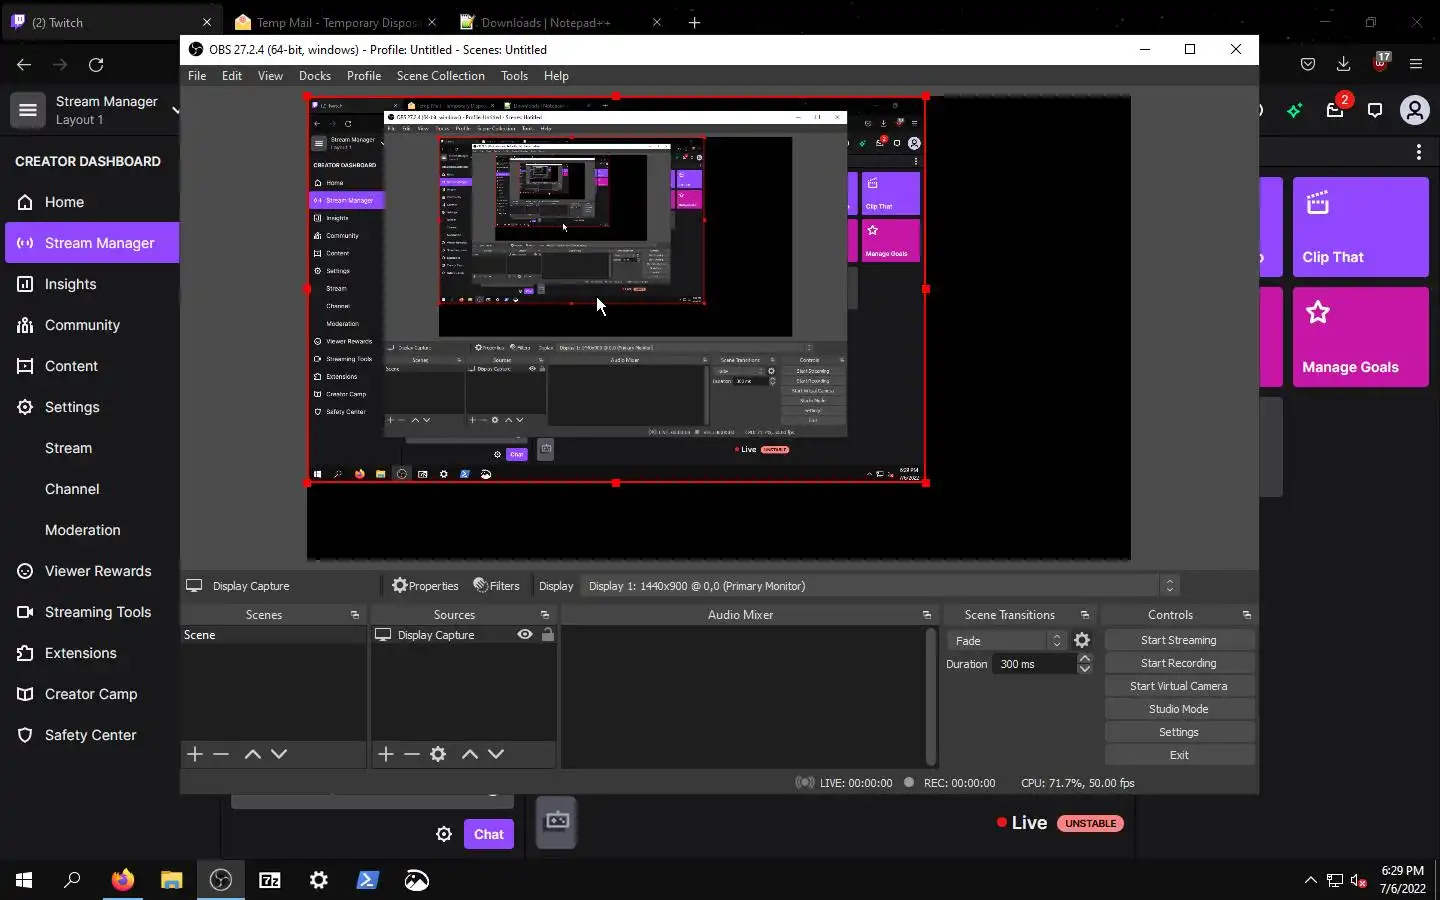
Task: Select the Scene item in Scenes list
Action: click(x=273, y=635)
